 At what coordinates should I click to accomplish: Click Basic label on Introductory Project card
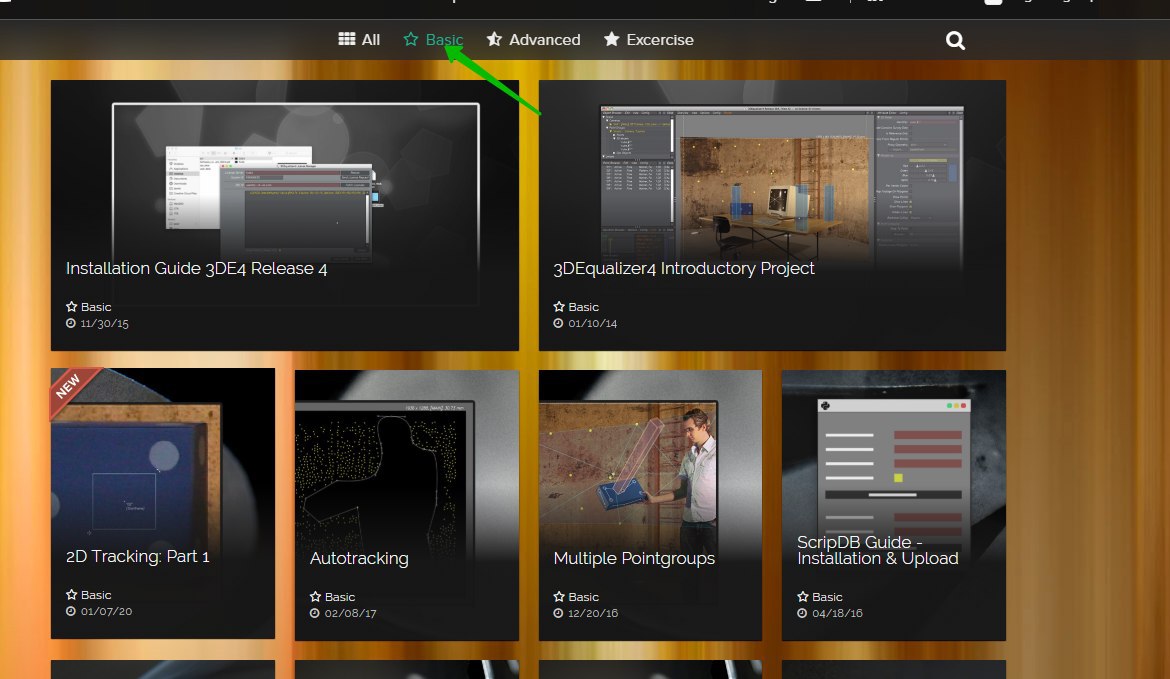point(584,307)
